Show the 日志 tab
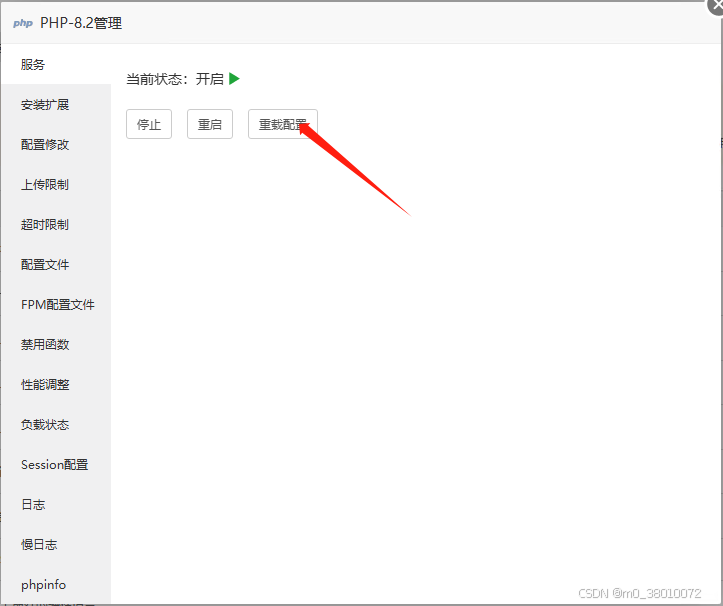The width and height of the screenshot is (723, 606). click(x=56, y=505)
